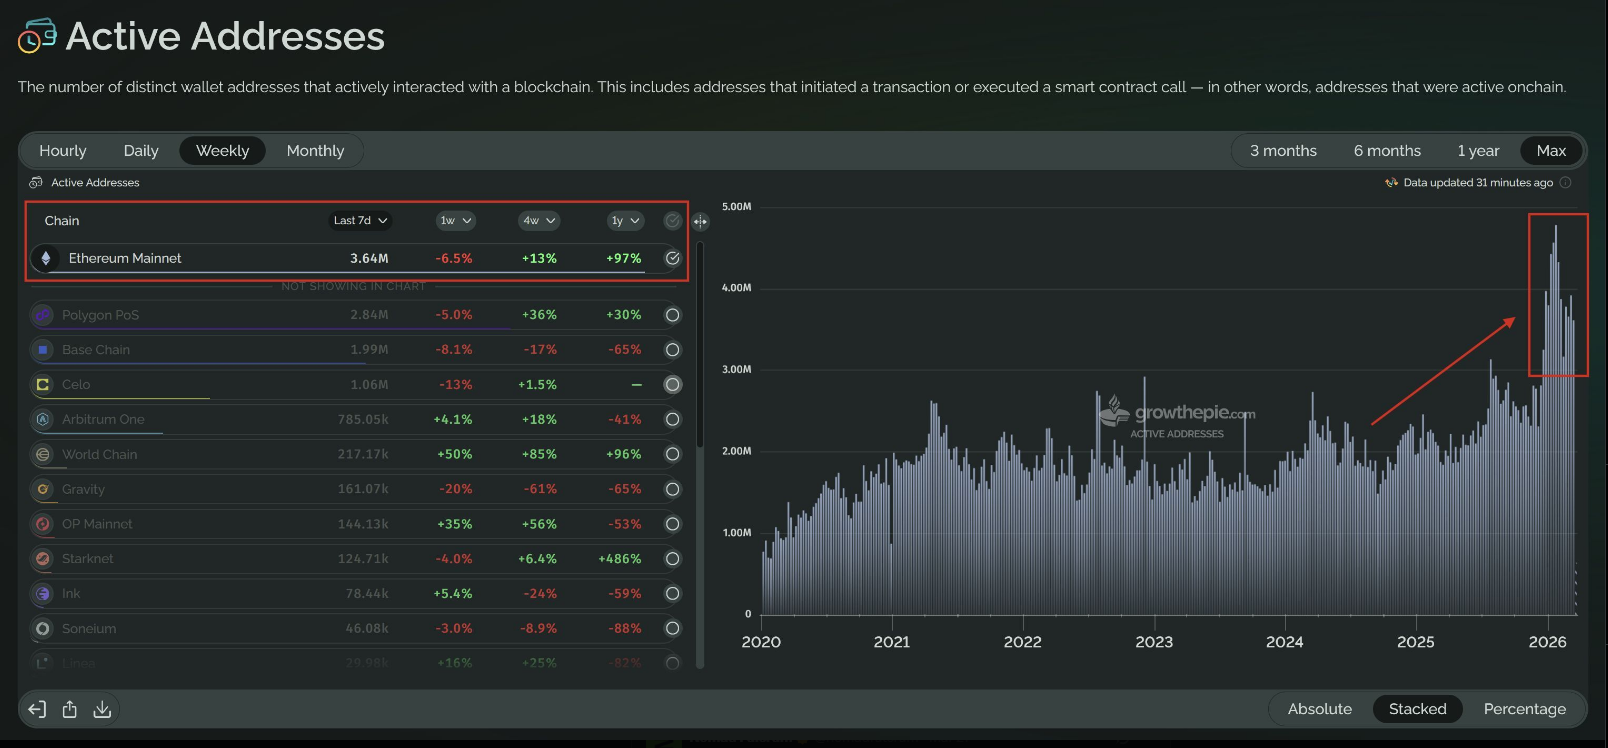Click the download icon in the bottom toolbar
This screenshot has height=748, width=1608.
[x=102, y=709]
